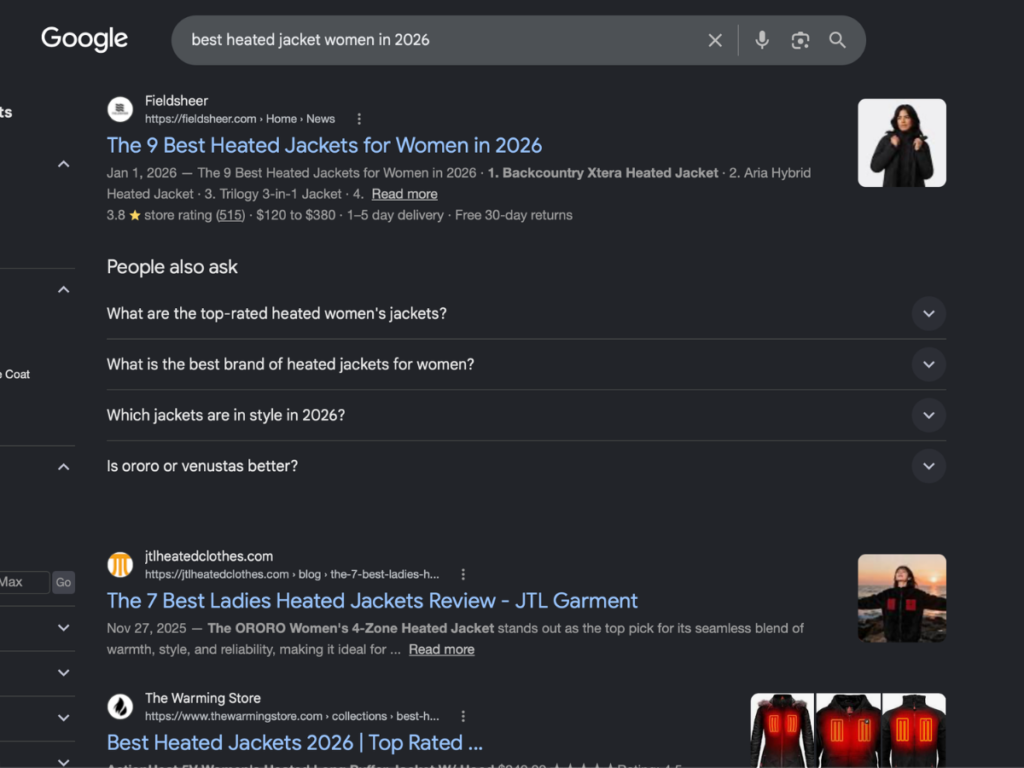The image size is (1024, 768).
Task: Open Best Heated Jackets 2026 Top Rated link
Action: click(x=295, y=743)
